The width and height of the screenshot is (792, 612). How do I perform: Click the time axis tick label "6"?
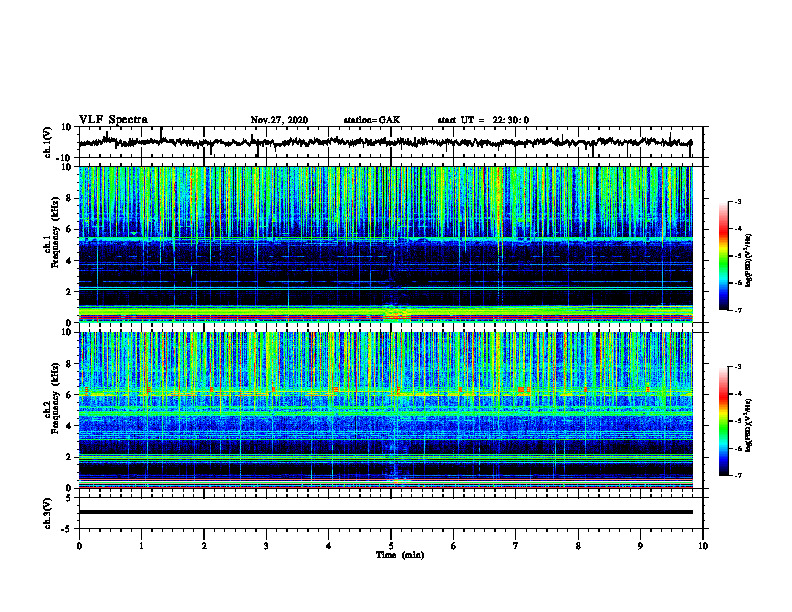click(454, 546)
